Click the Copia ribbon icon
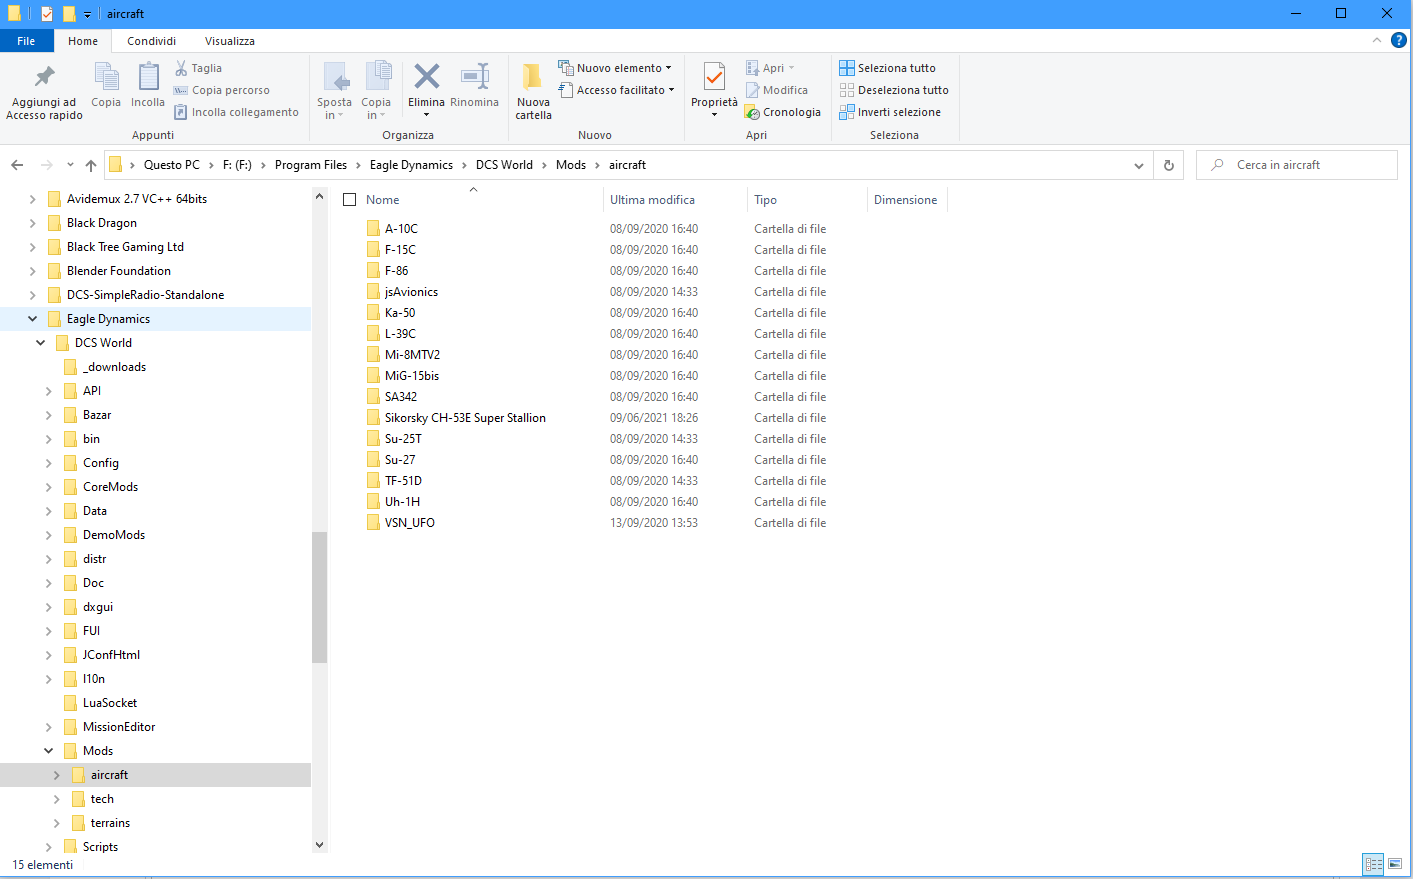The image size is (1413, 879). coord(106,77)
